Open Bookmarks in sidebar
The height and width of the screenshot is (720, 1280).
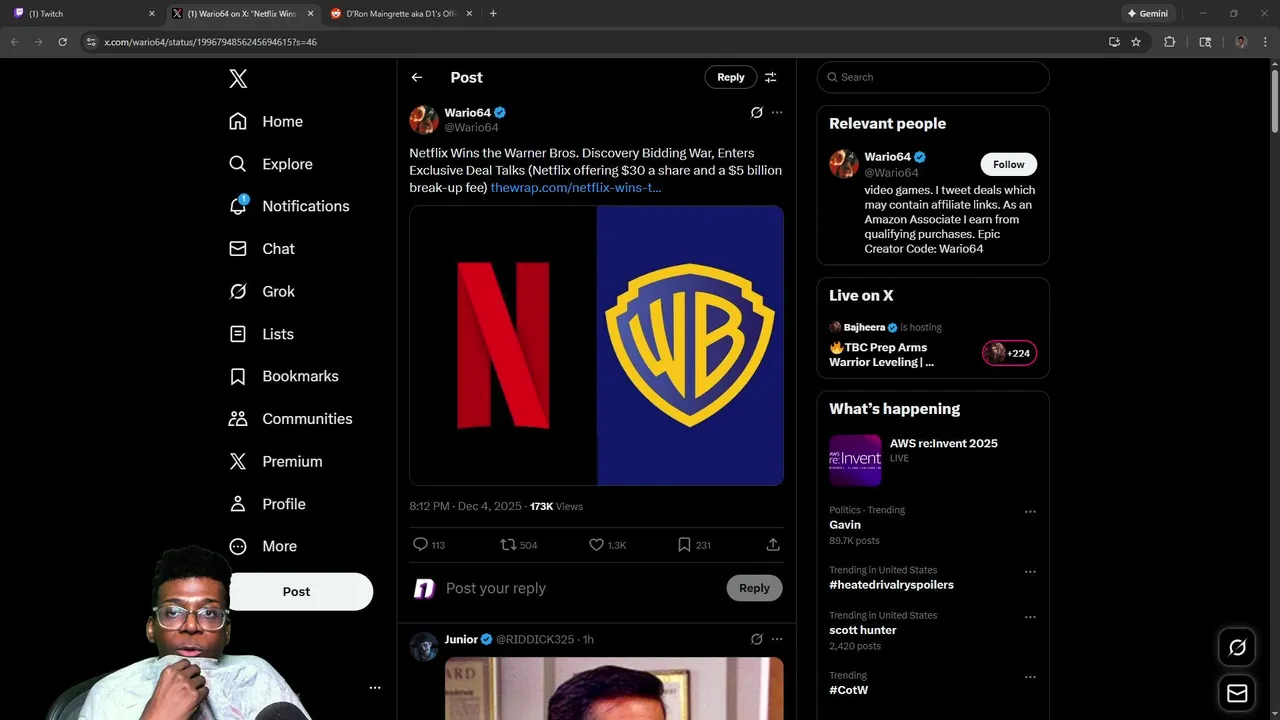pos(284,376)
